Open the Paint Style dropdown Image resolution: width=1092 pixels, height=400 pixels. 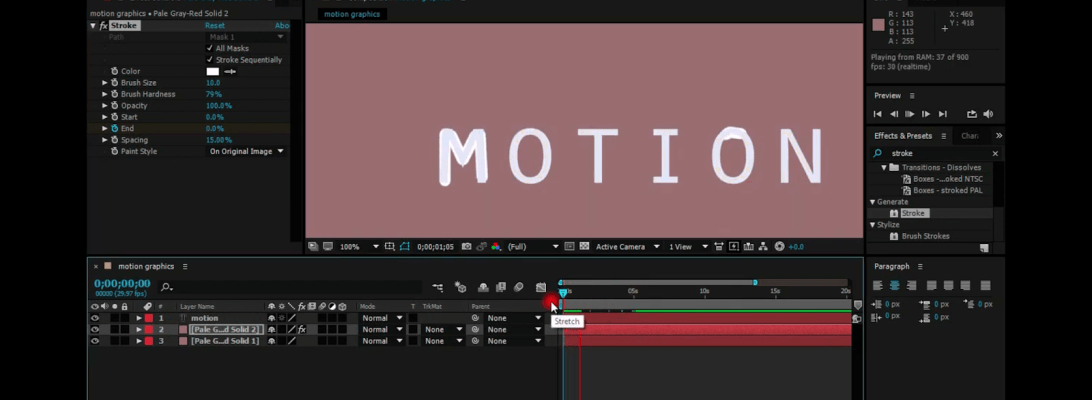(246, 152)
